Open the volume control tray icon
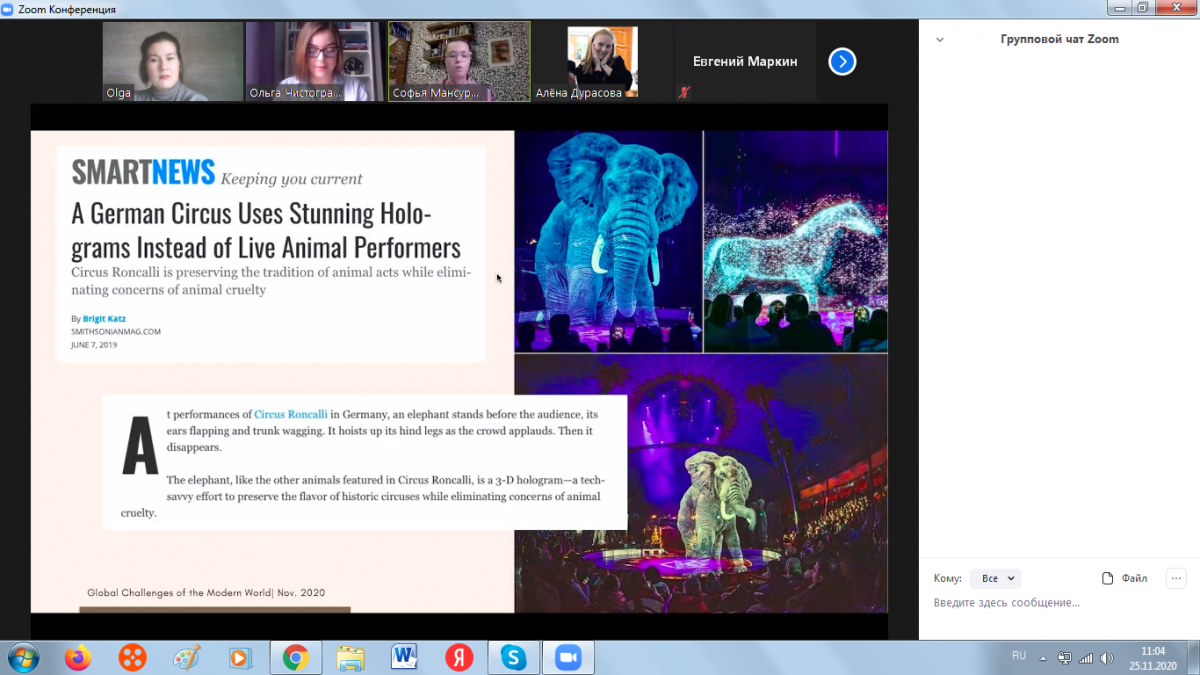 tap(1107, 658)
